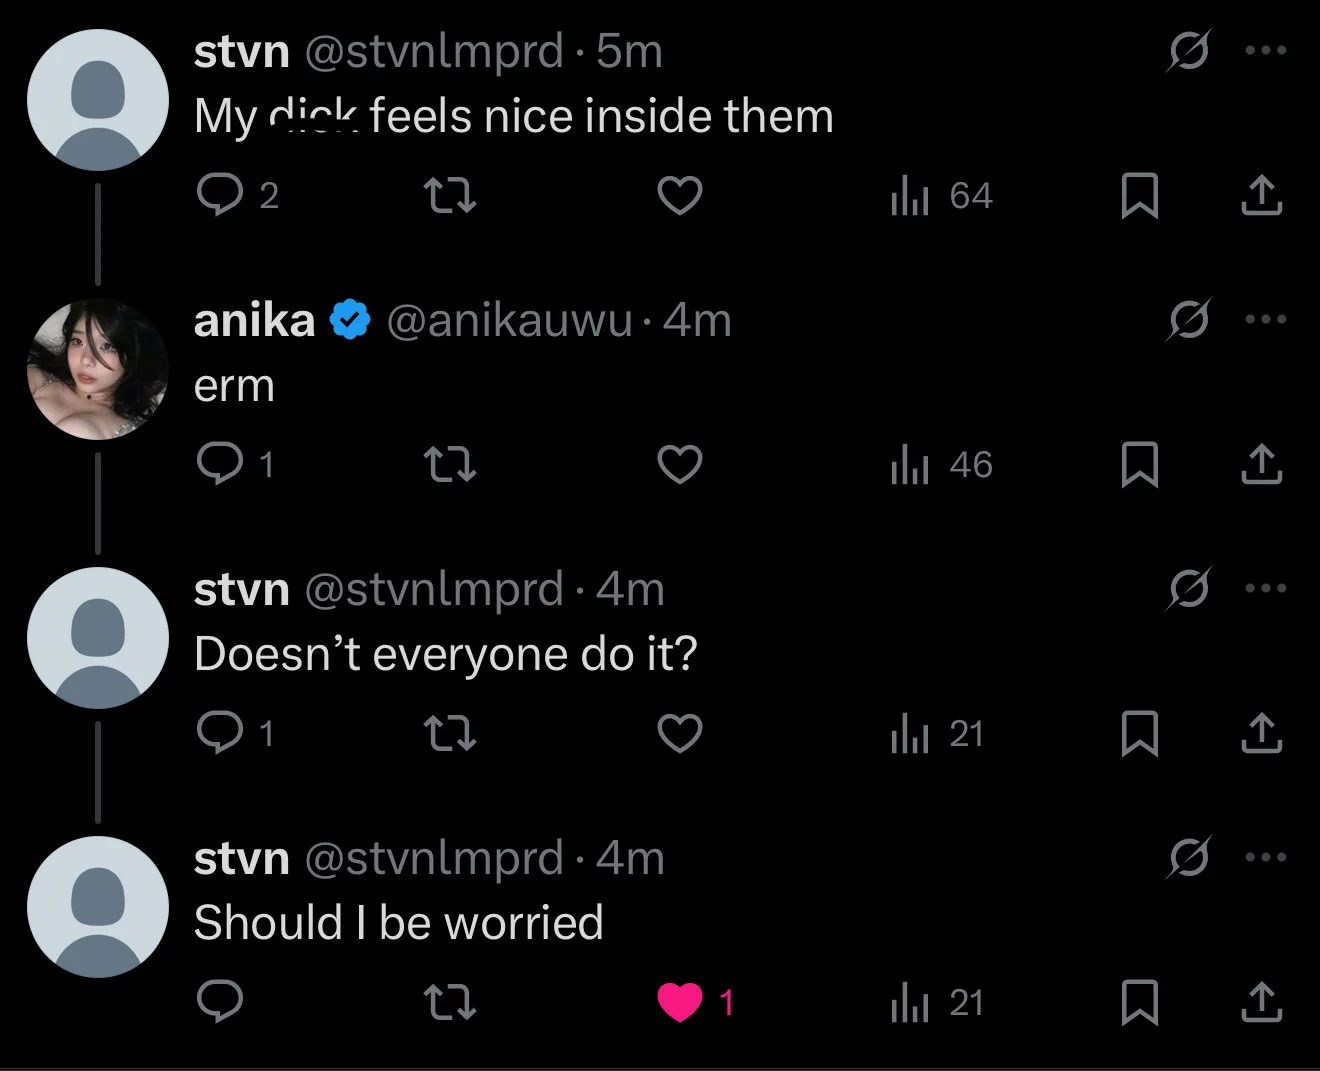Open anika's profile picture

pos(97,369)
